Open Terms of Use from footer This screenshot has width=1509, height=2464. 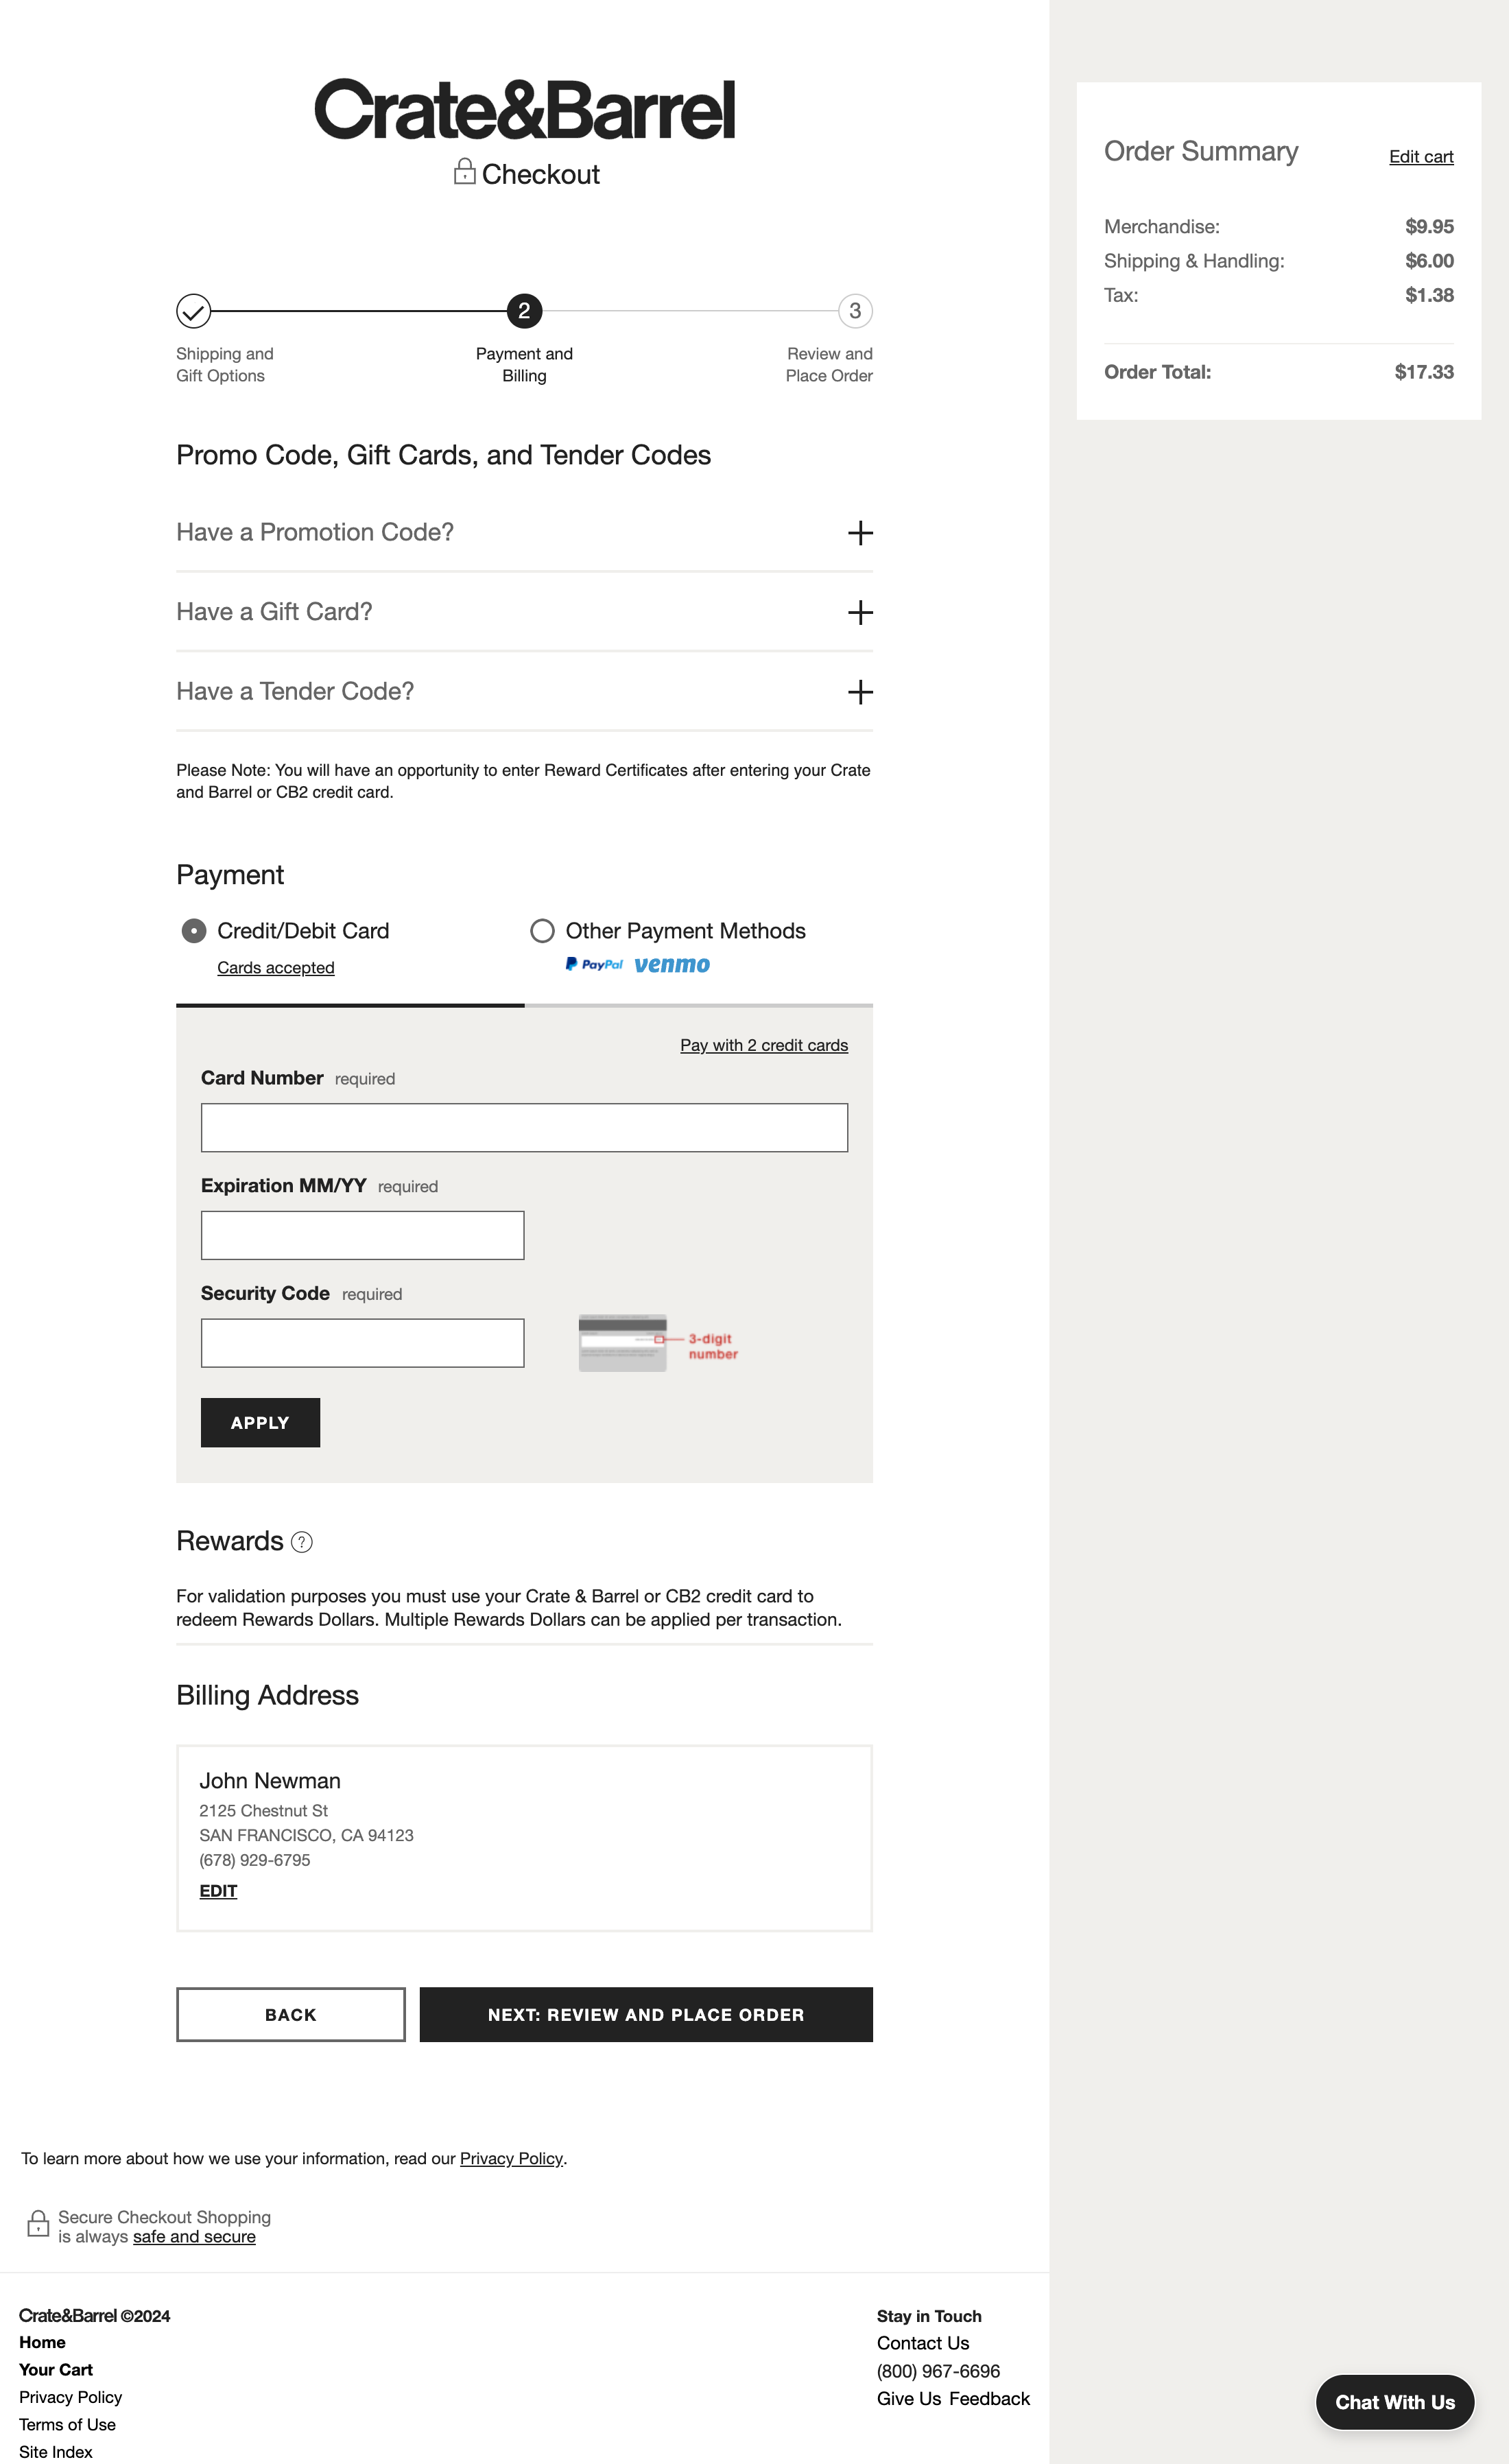click(67, 2424)
